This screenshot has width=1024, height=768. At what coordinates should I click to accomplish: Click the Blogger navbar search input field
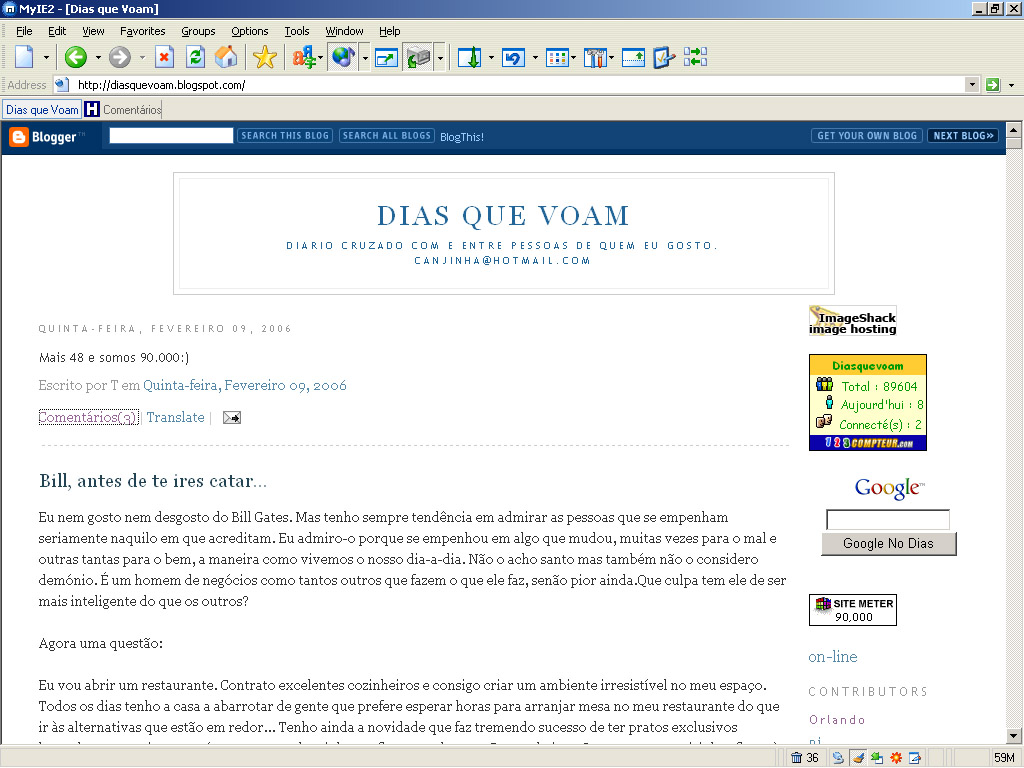(171, 136)
